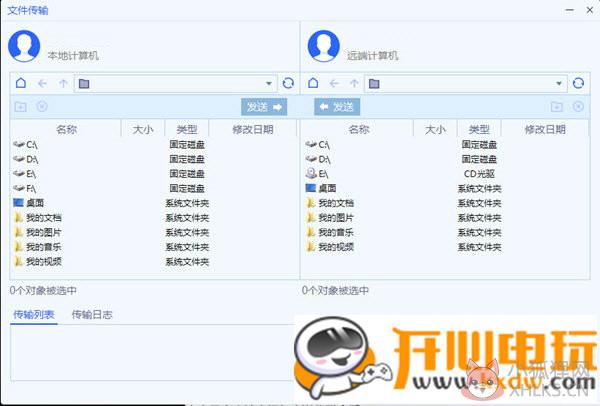The height and width of the screenshot is (406, 600).
Task: Sort remote list by 类型 column
Action: (479, 129)
